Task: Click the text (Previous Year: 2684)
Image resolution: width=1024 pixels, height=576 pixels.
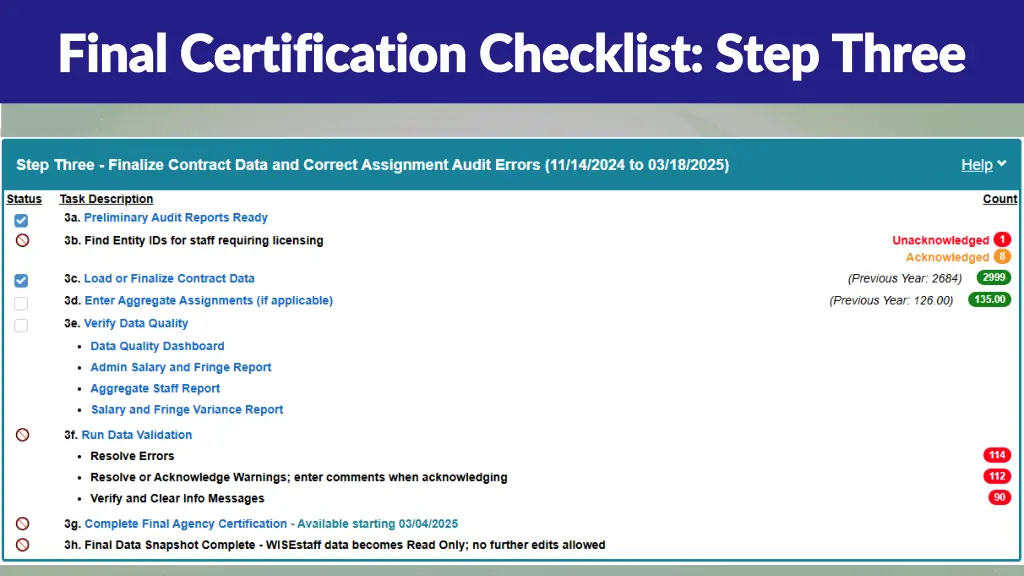Action: pyautogui.click(x=904, y=279)
